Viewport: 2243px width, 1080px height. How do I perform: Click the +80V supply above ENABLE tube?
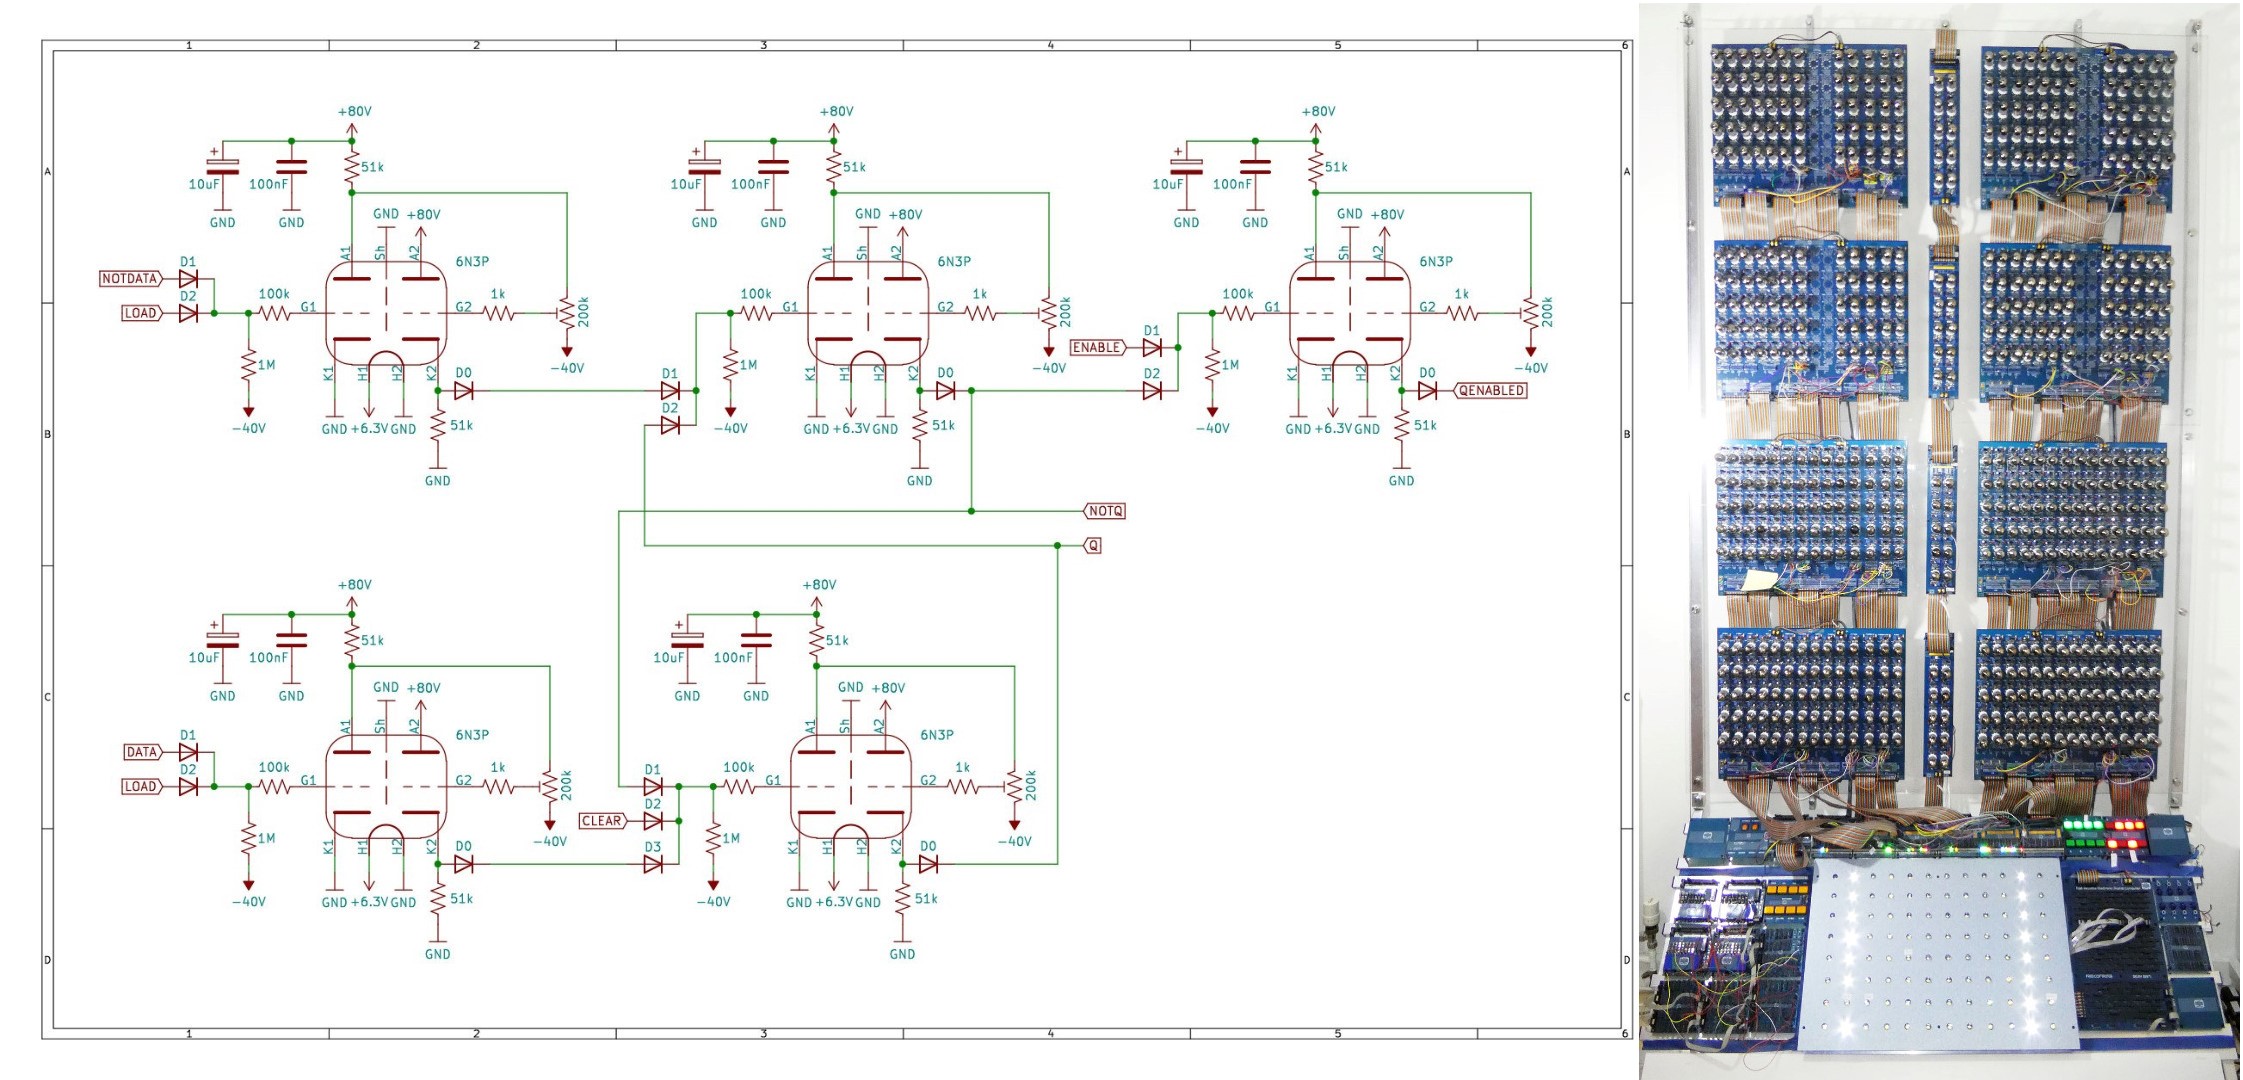1317,112
